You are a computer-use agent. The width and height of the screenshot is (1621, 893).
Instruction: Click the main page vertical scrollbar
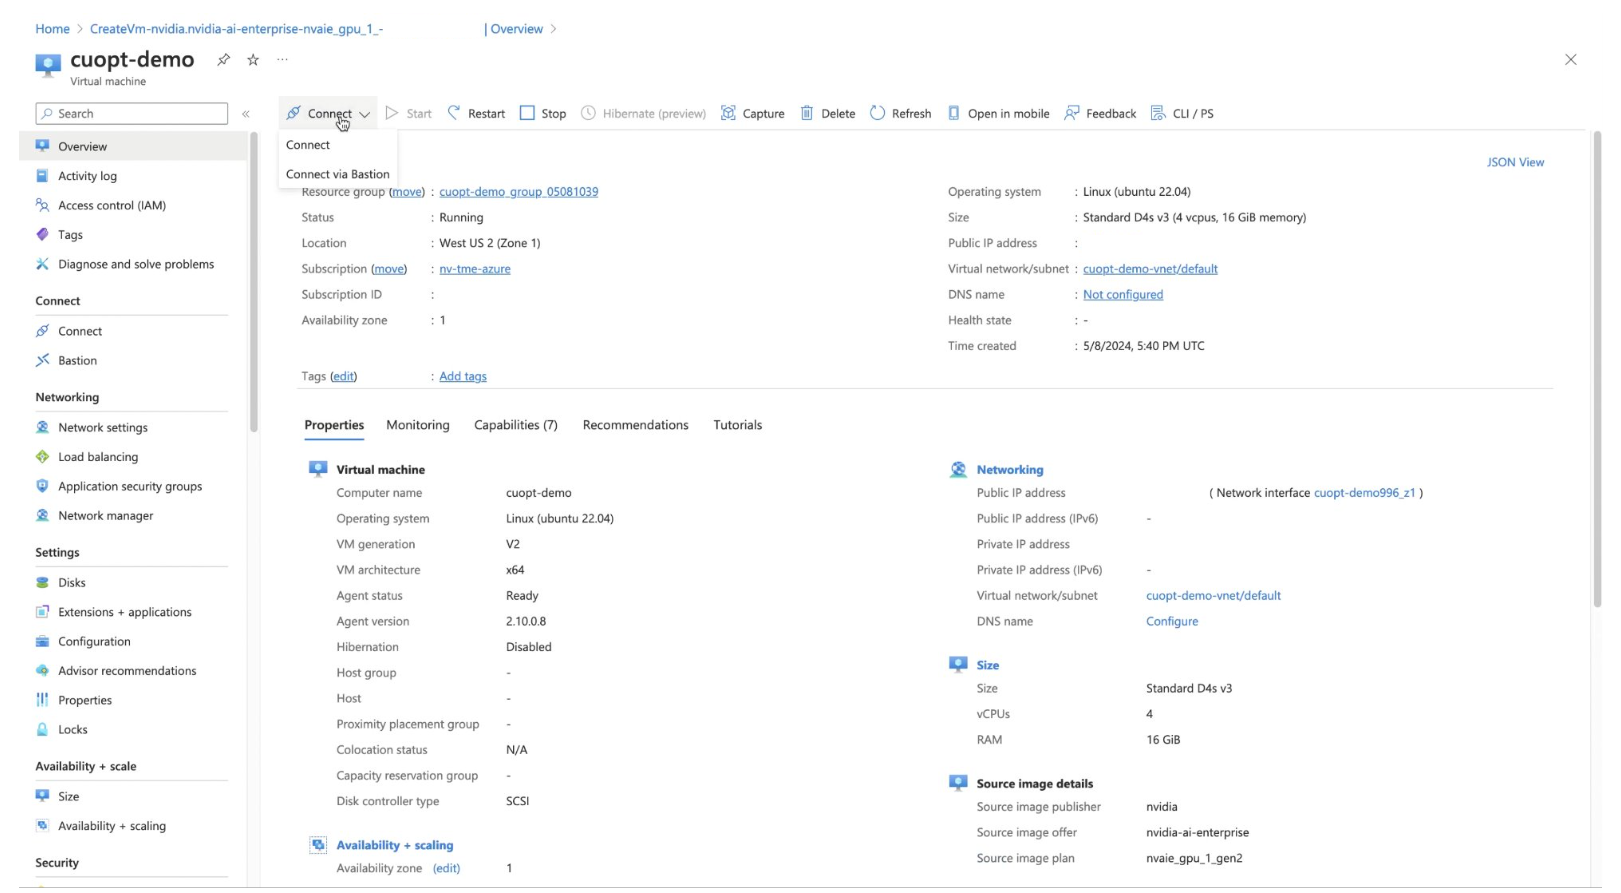(x=1596, y=370)
